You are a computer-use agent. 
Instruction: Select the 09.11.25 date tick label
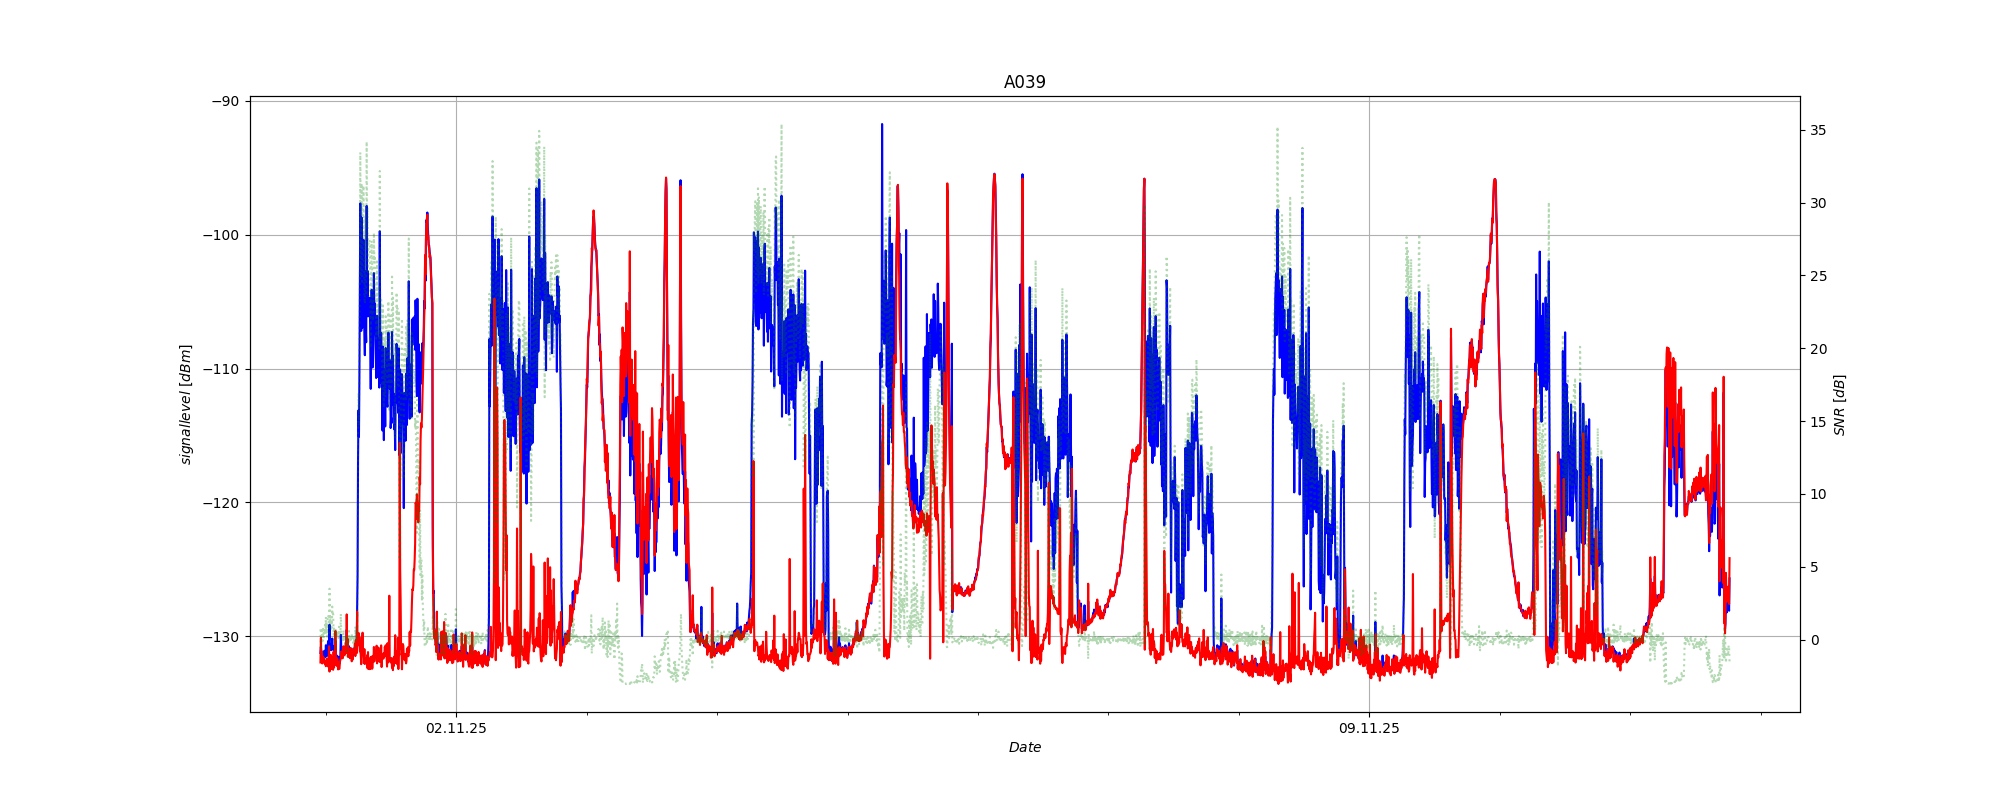[x=1369, y=728]
